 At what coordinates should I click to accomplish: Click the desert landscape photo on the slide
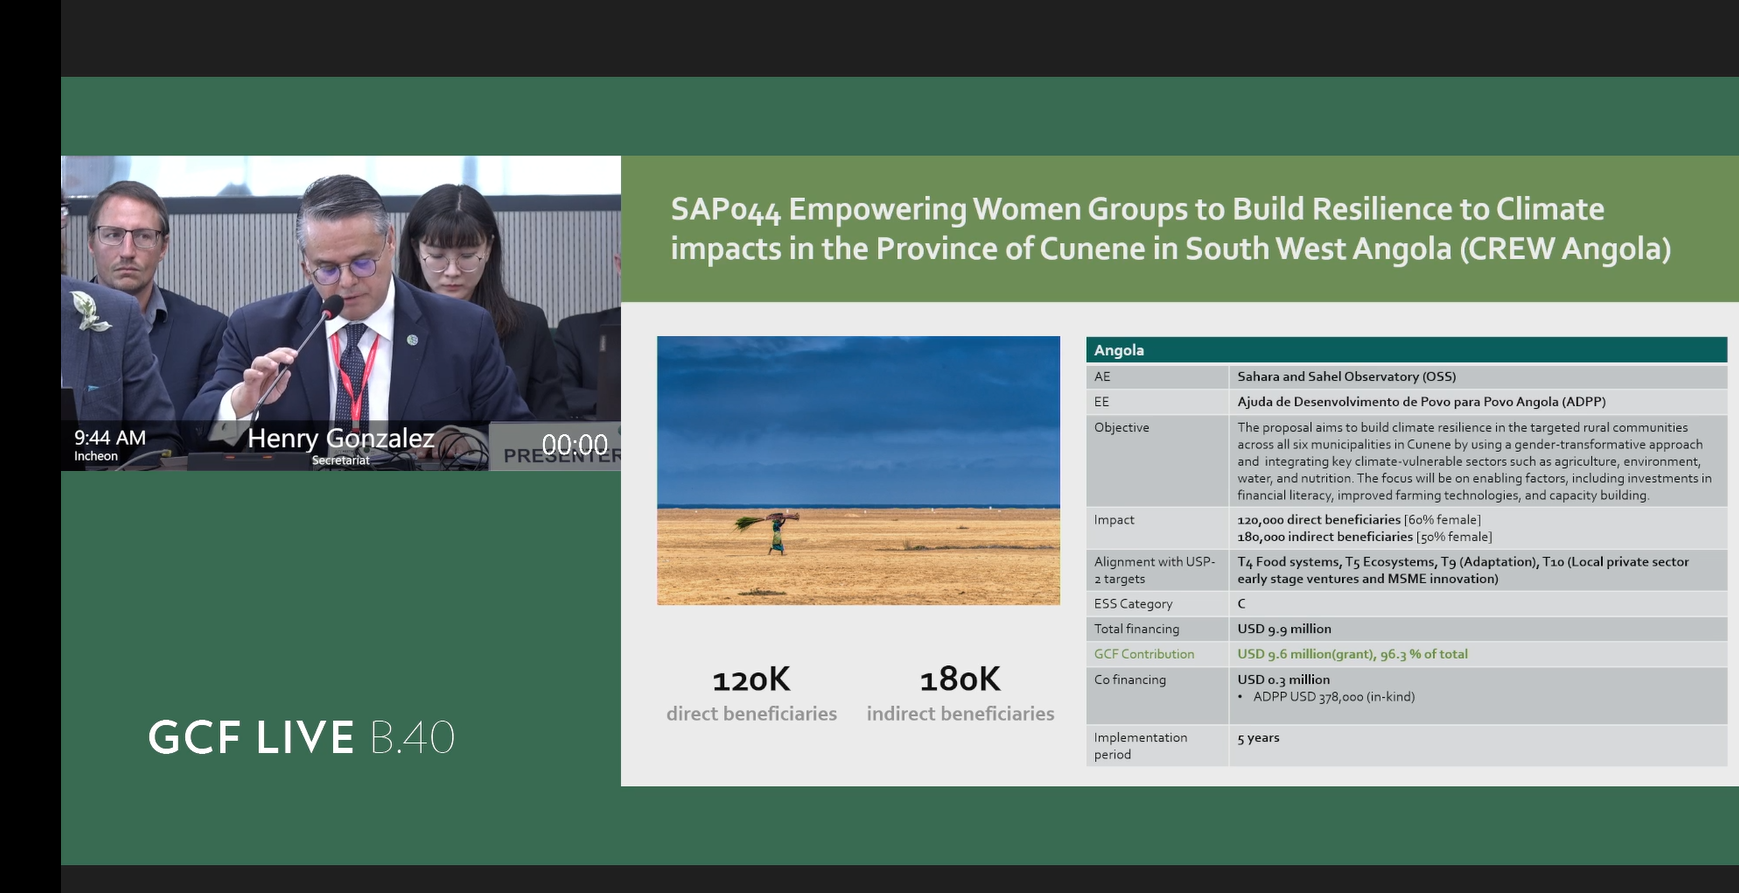click(x=858, y=470)
